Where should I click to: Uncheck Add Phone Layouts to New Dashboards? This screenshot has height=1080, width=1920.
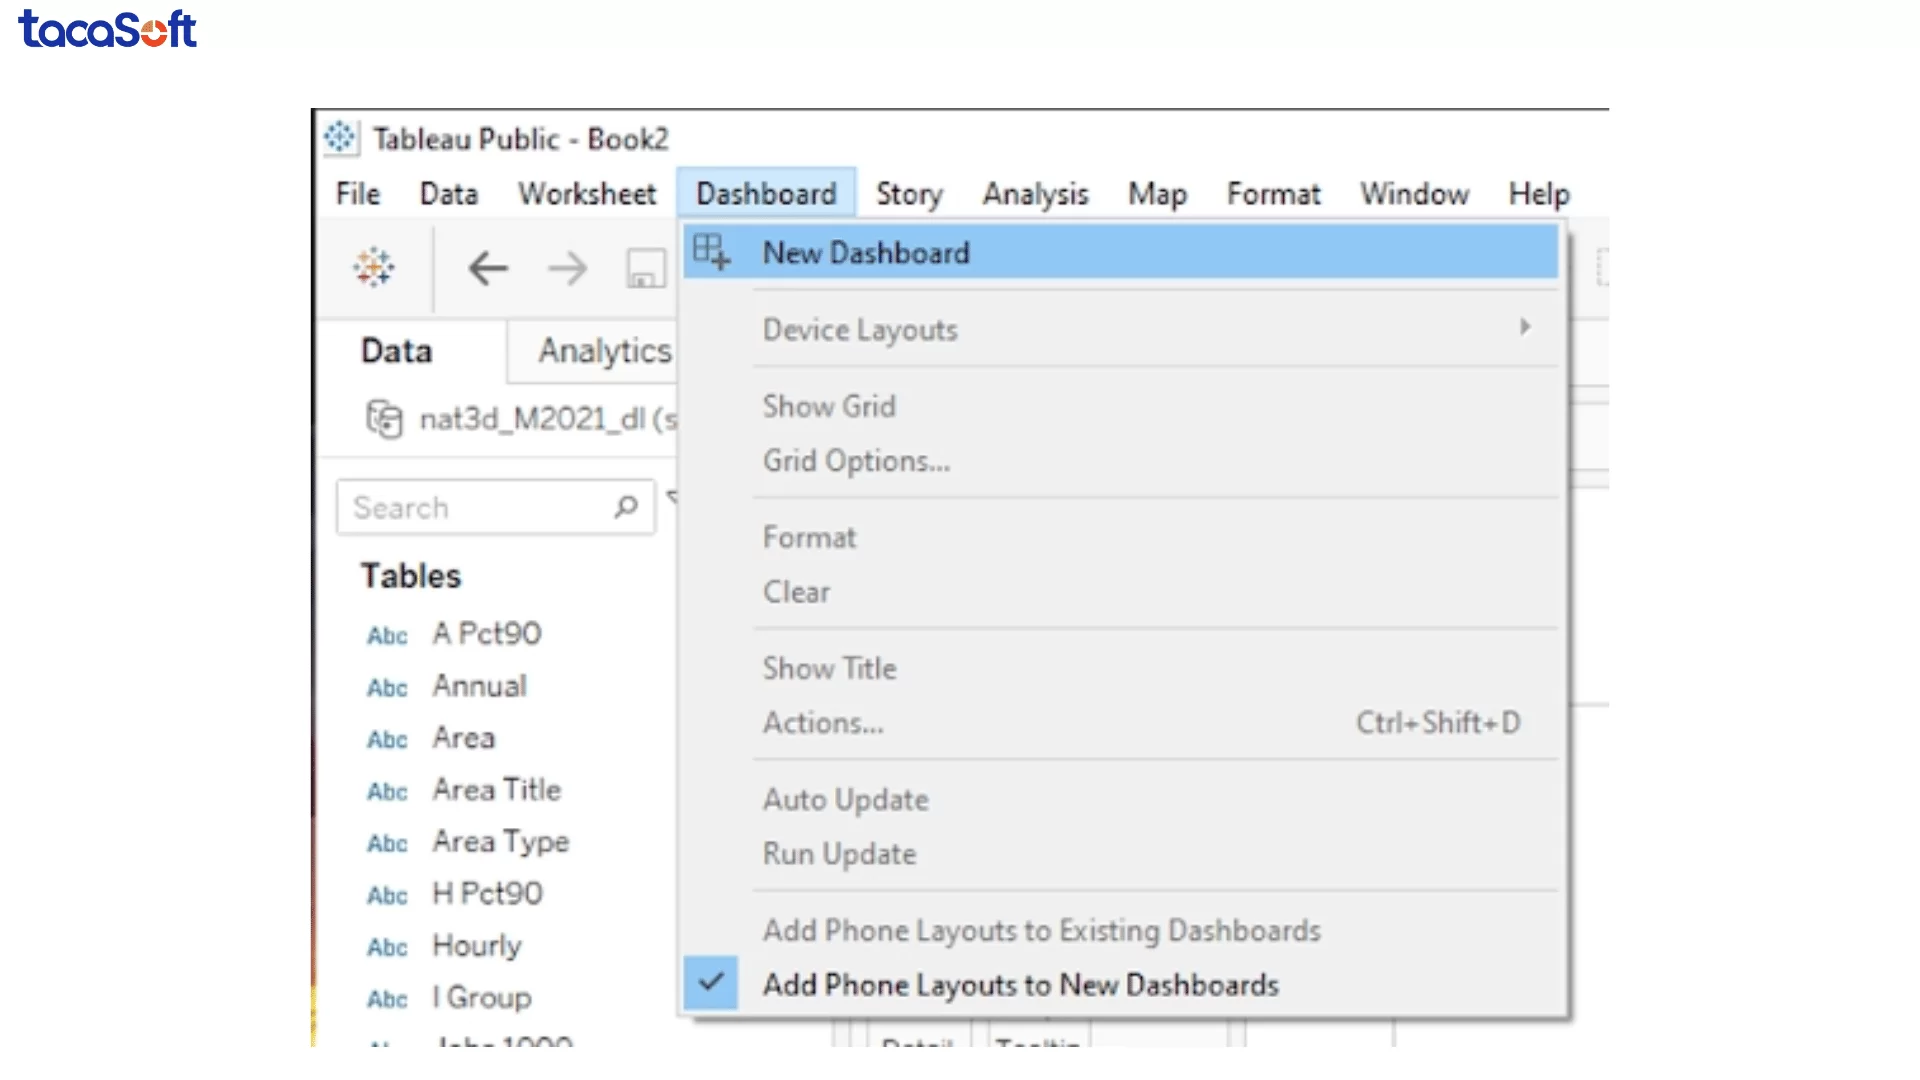click(1020, 985)
